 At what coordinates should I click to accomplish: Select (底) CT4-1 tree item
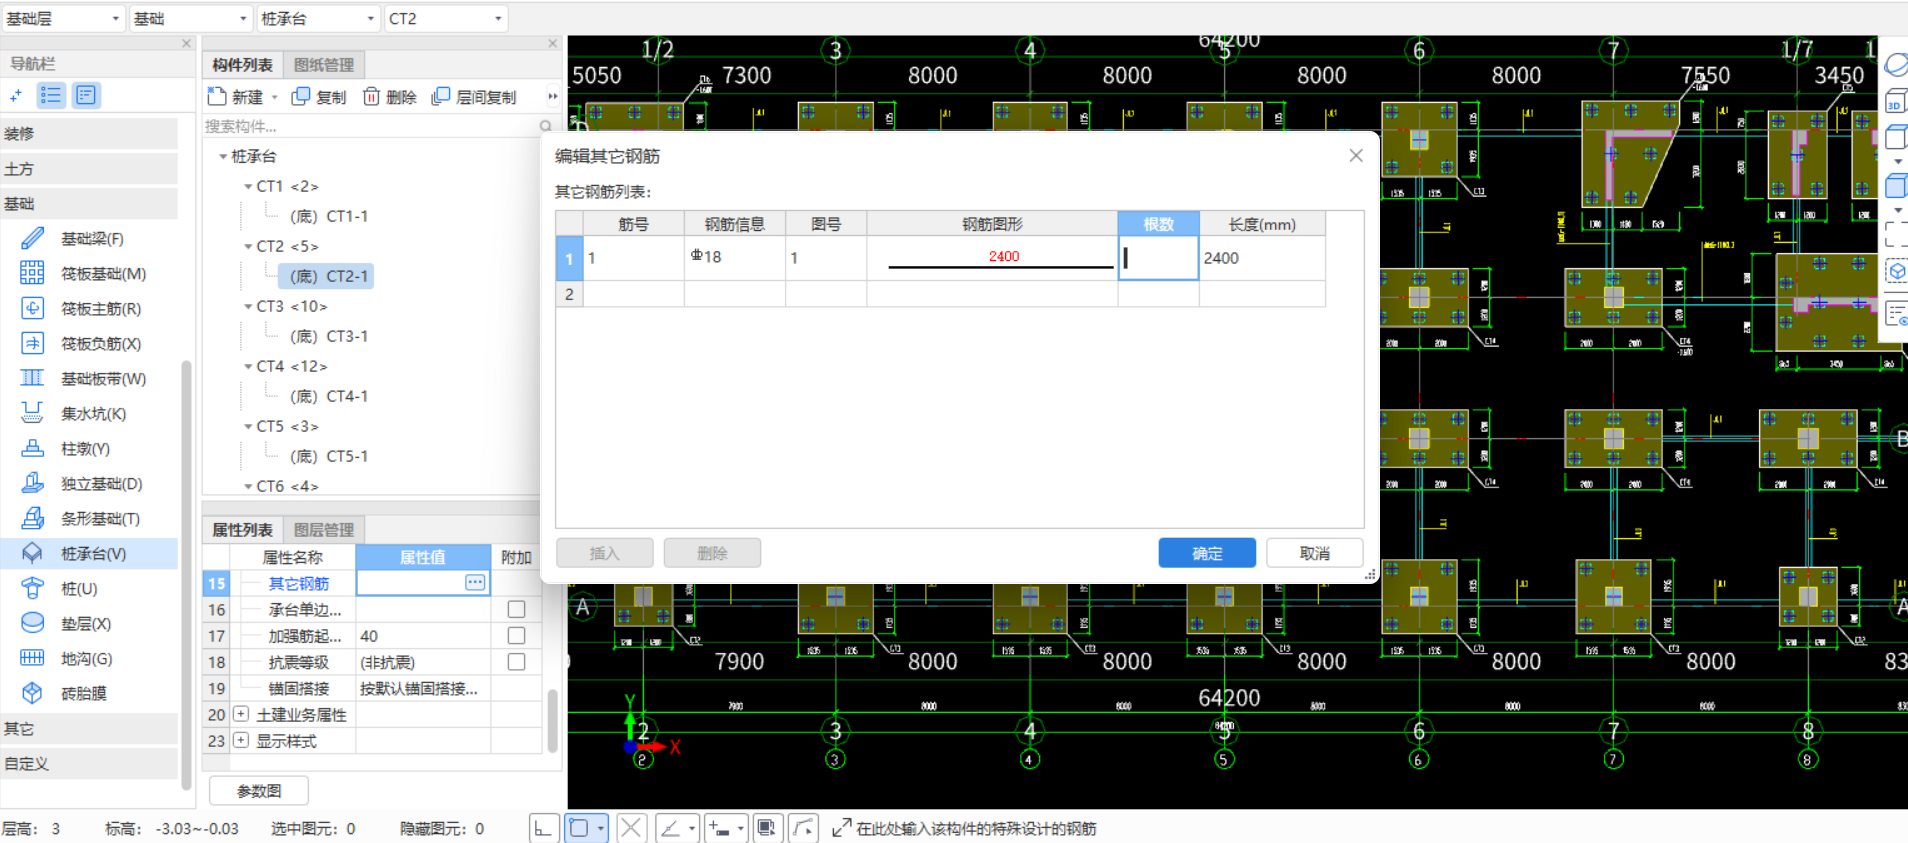[x=329, y=396]
